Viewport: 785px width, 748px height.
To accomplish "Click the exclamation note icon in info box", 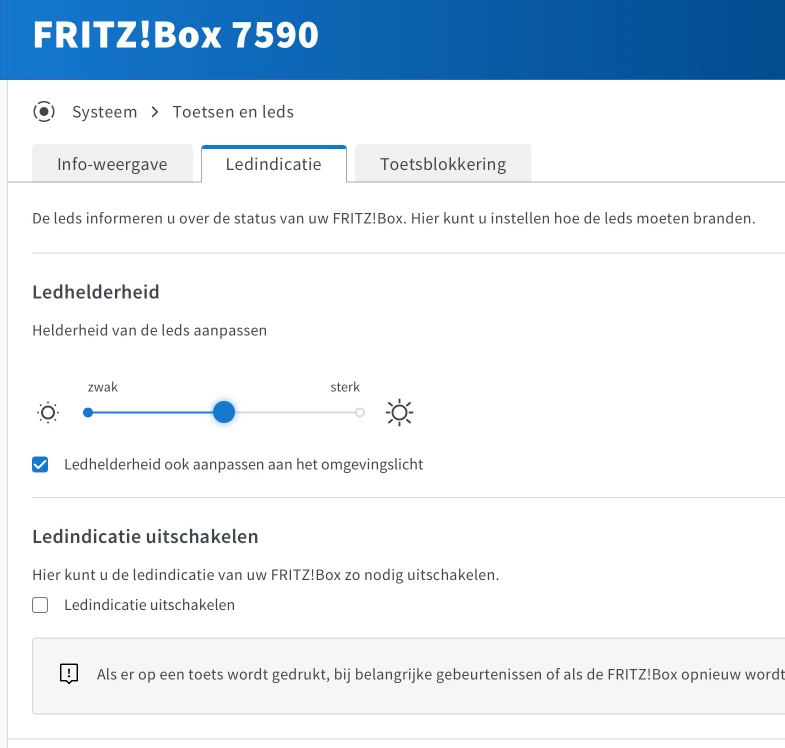I will (x=69, y=674).
